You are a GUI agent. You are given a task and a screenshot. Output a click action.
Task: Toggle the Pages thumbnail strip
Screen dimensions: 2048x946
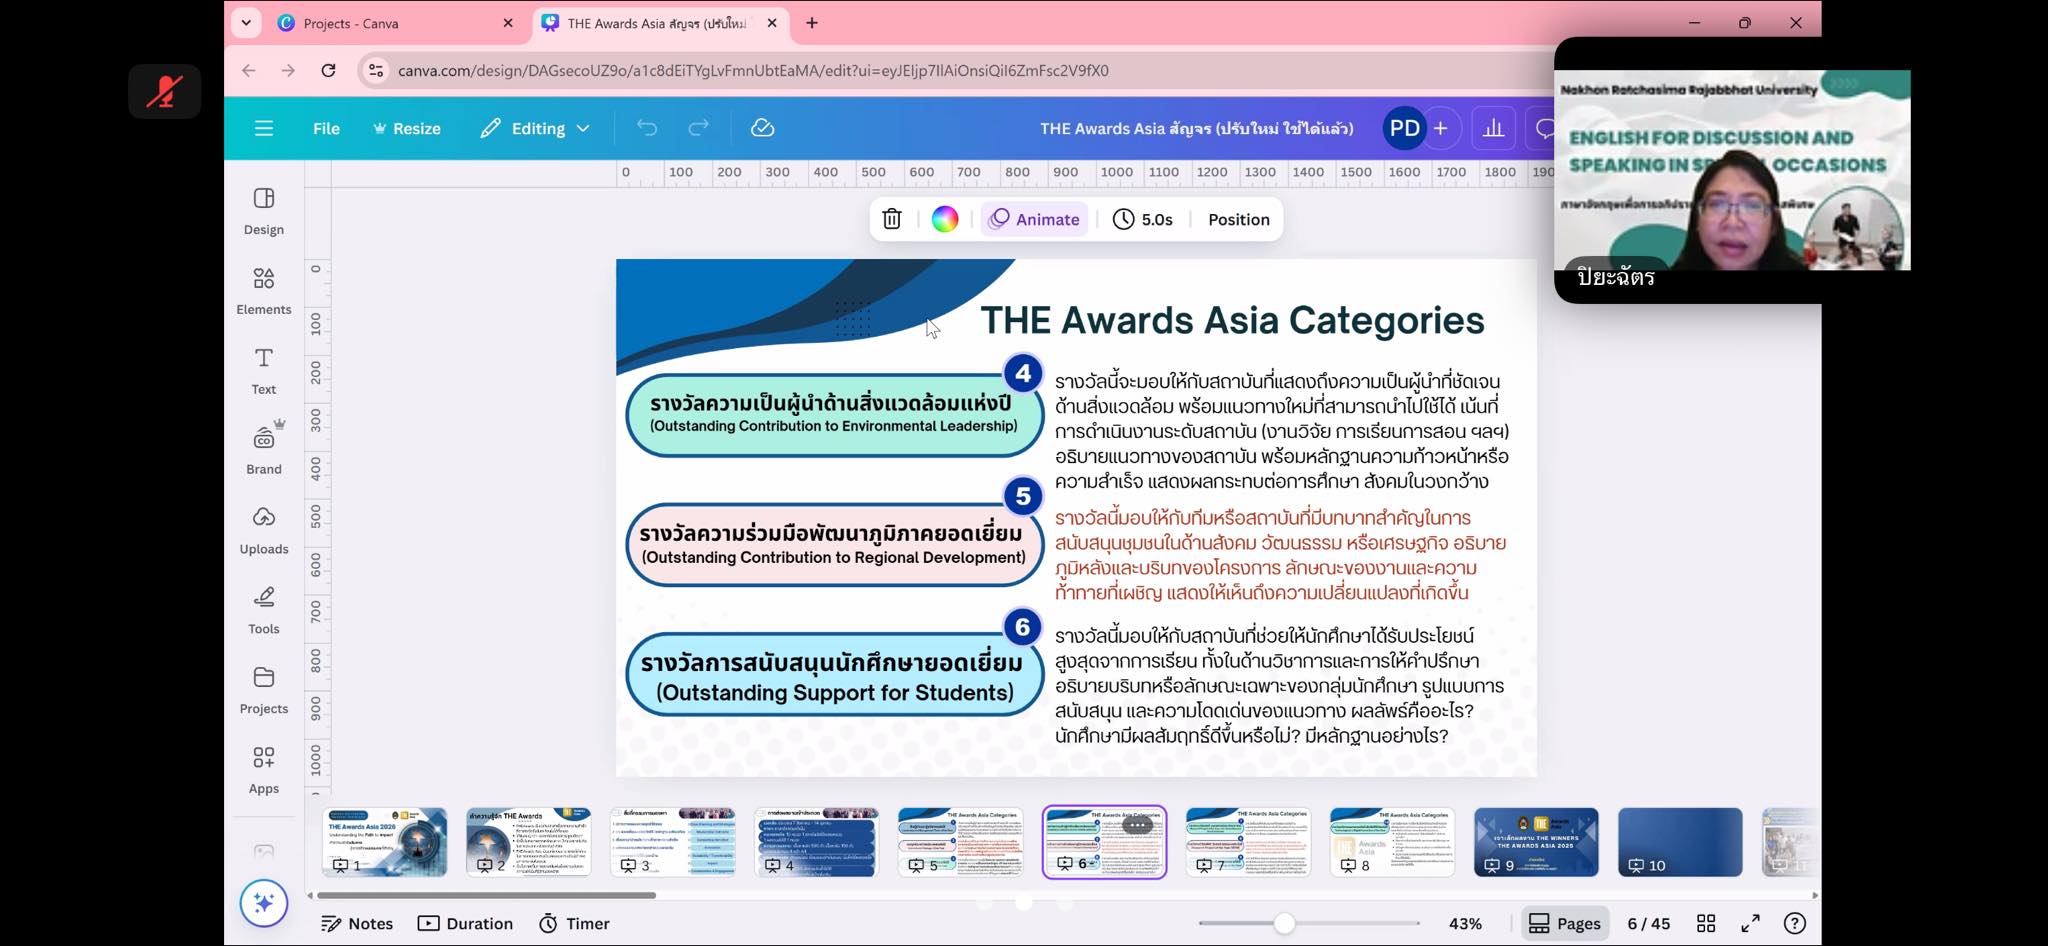point(1564,923)
